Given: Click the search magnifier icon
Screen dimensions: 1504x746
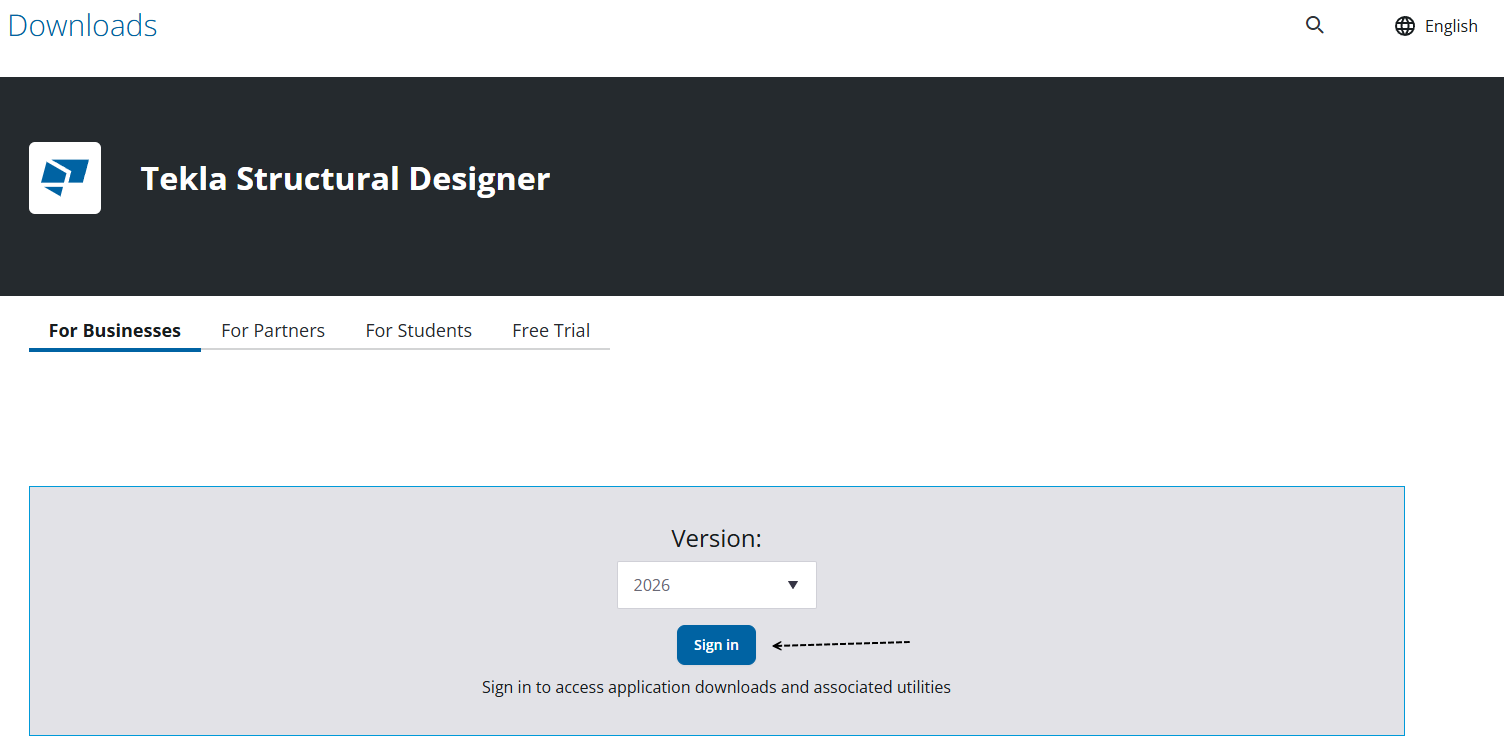Looking at the screenshot, I should coord(1315,26).
